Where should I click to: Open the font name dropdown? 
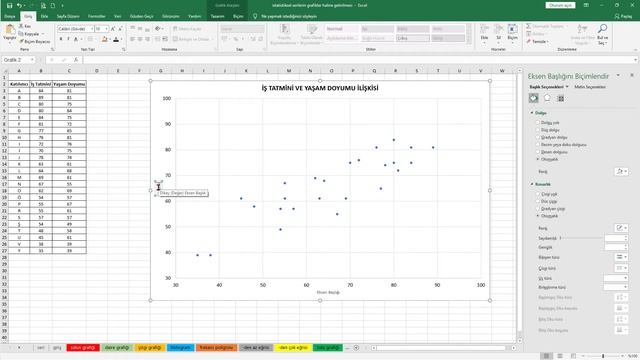91,29
